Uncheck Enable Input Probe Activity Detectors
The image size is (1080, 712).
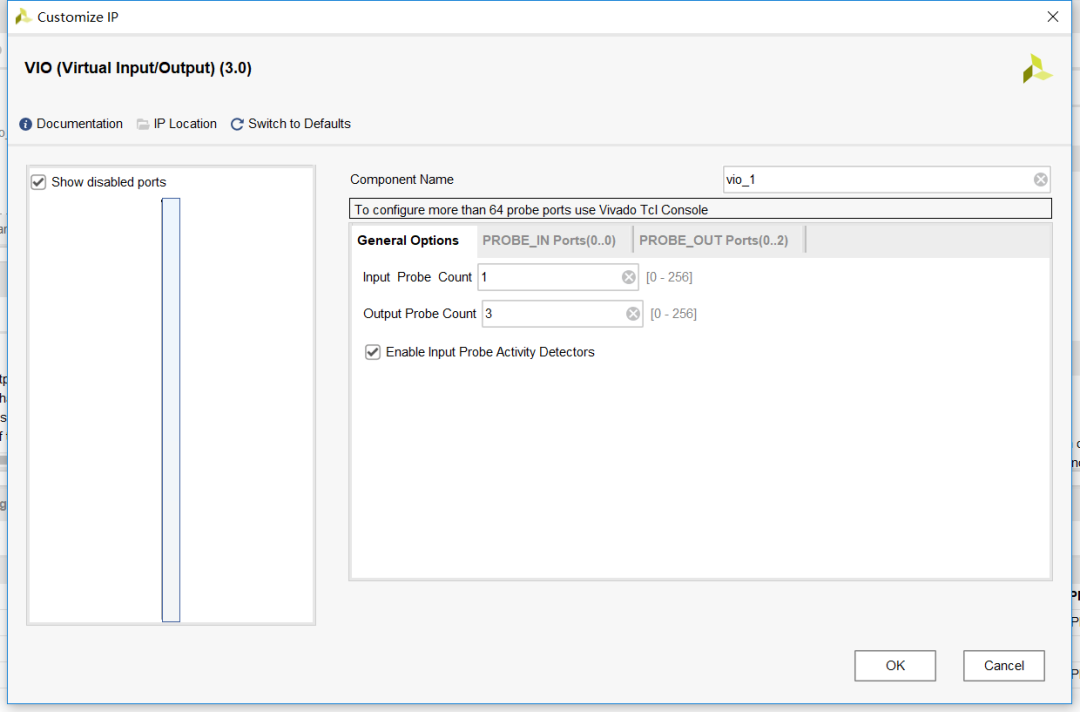click(x=373, y=352)
